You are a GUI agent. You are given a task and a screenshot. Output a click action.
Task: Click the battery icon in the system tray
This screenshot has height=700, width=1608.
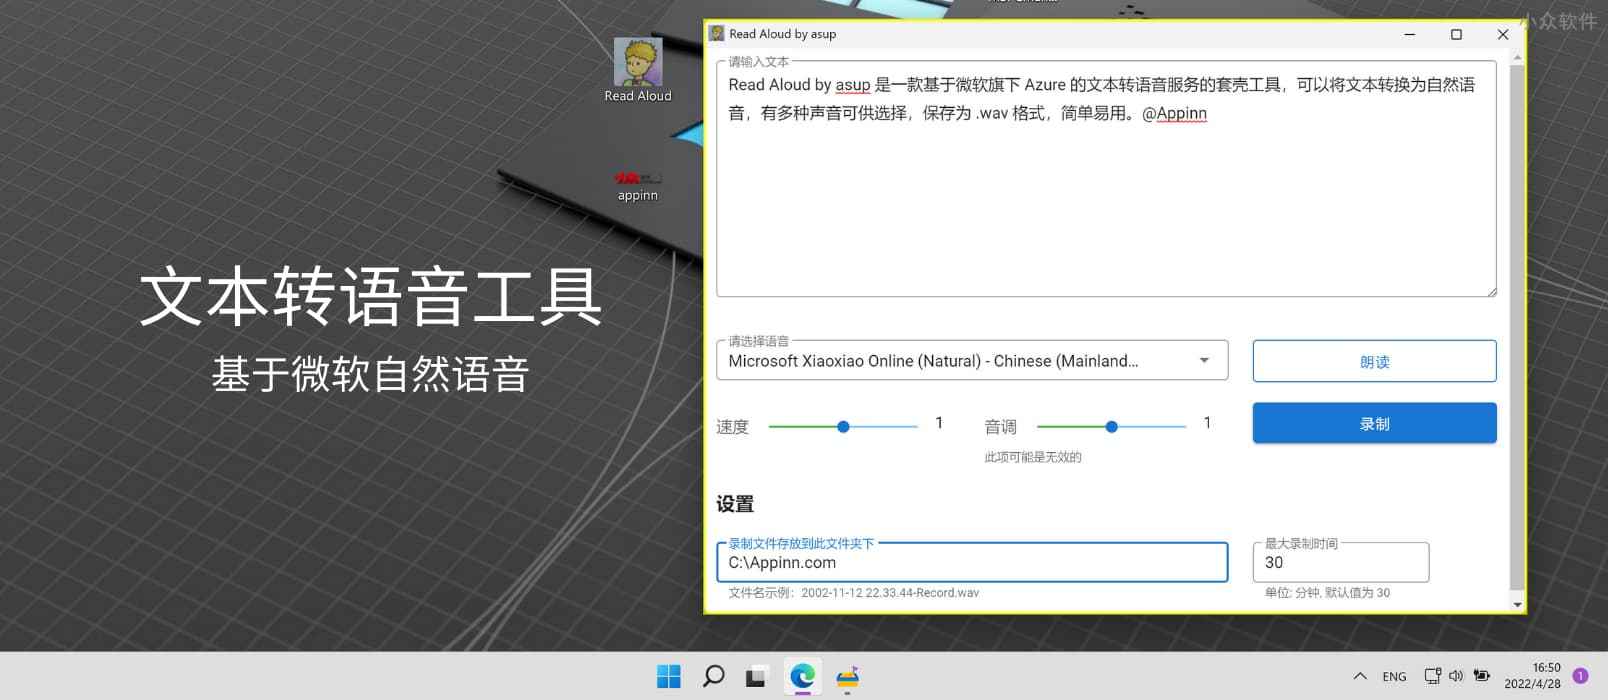coord(1481,676)
